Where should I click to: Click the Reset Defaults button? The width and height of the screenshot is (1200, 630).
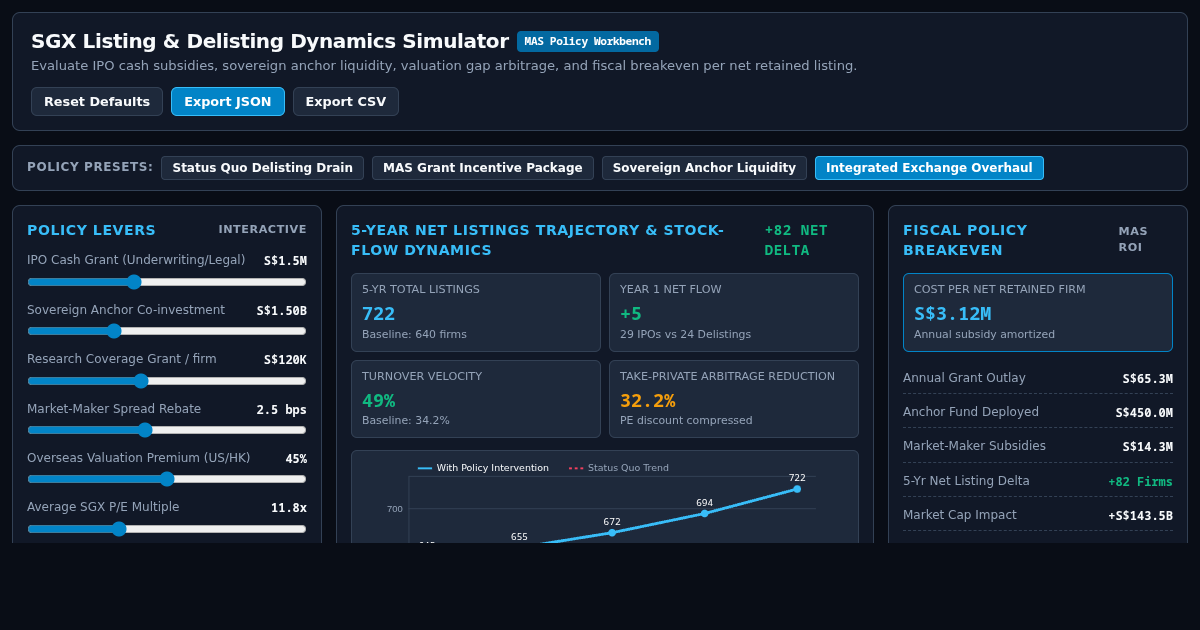click(x=97, y=102)
